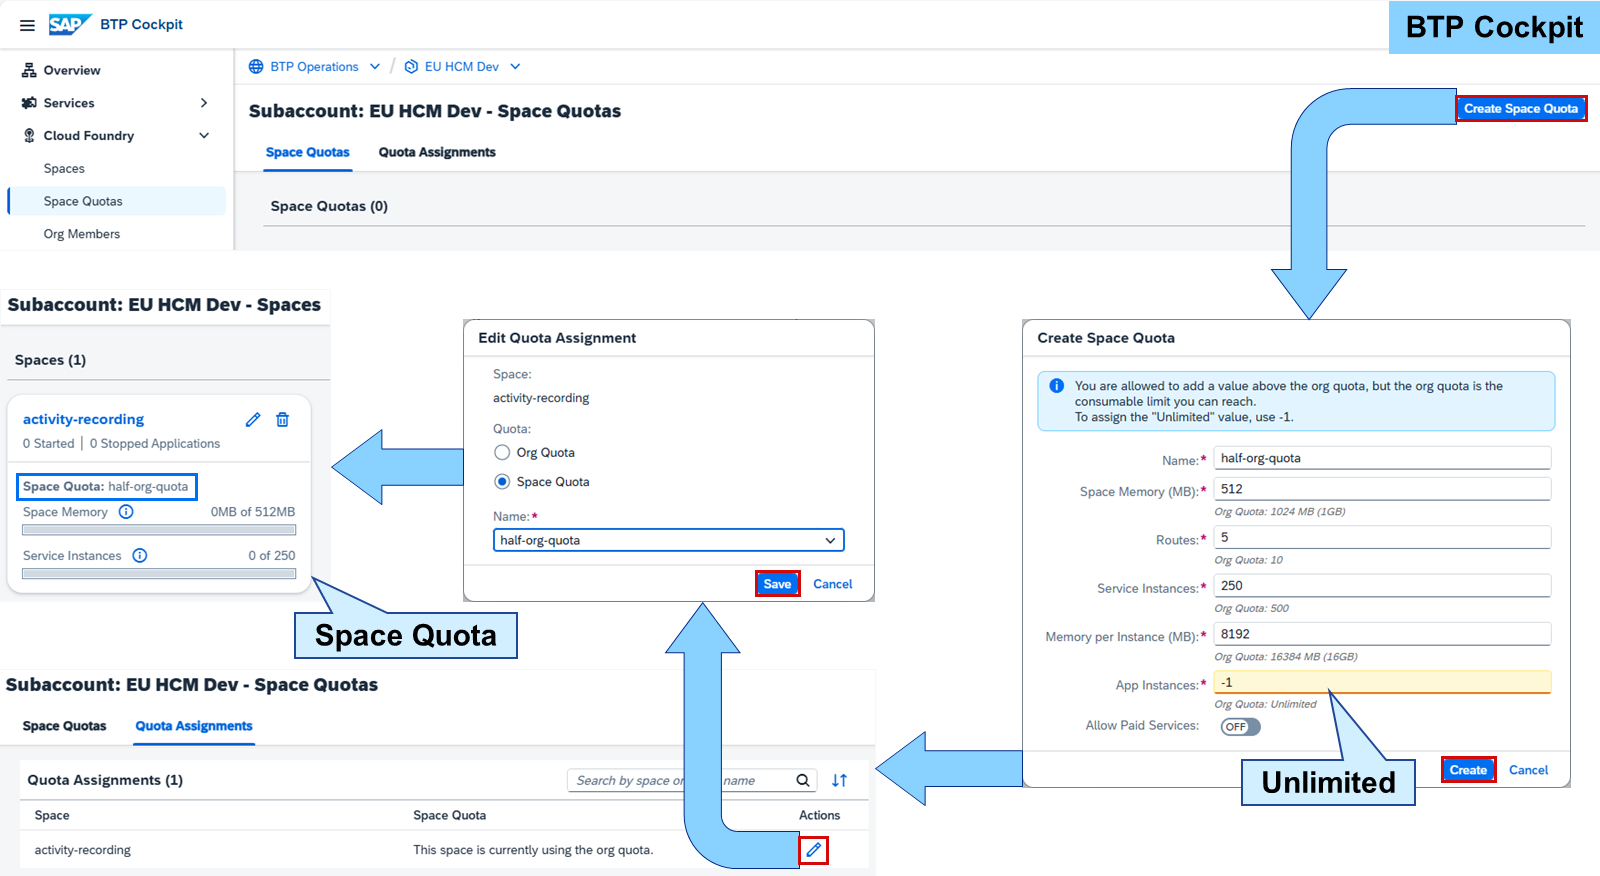Click the '0 of 250' value
The width and height of the screenshot is (1600, 876).
[272, 556]
